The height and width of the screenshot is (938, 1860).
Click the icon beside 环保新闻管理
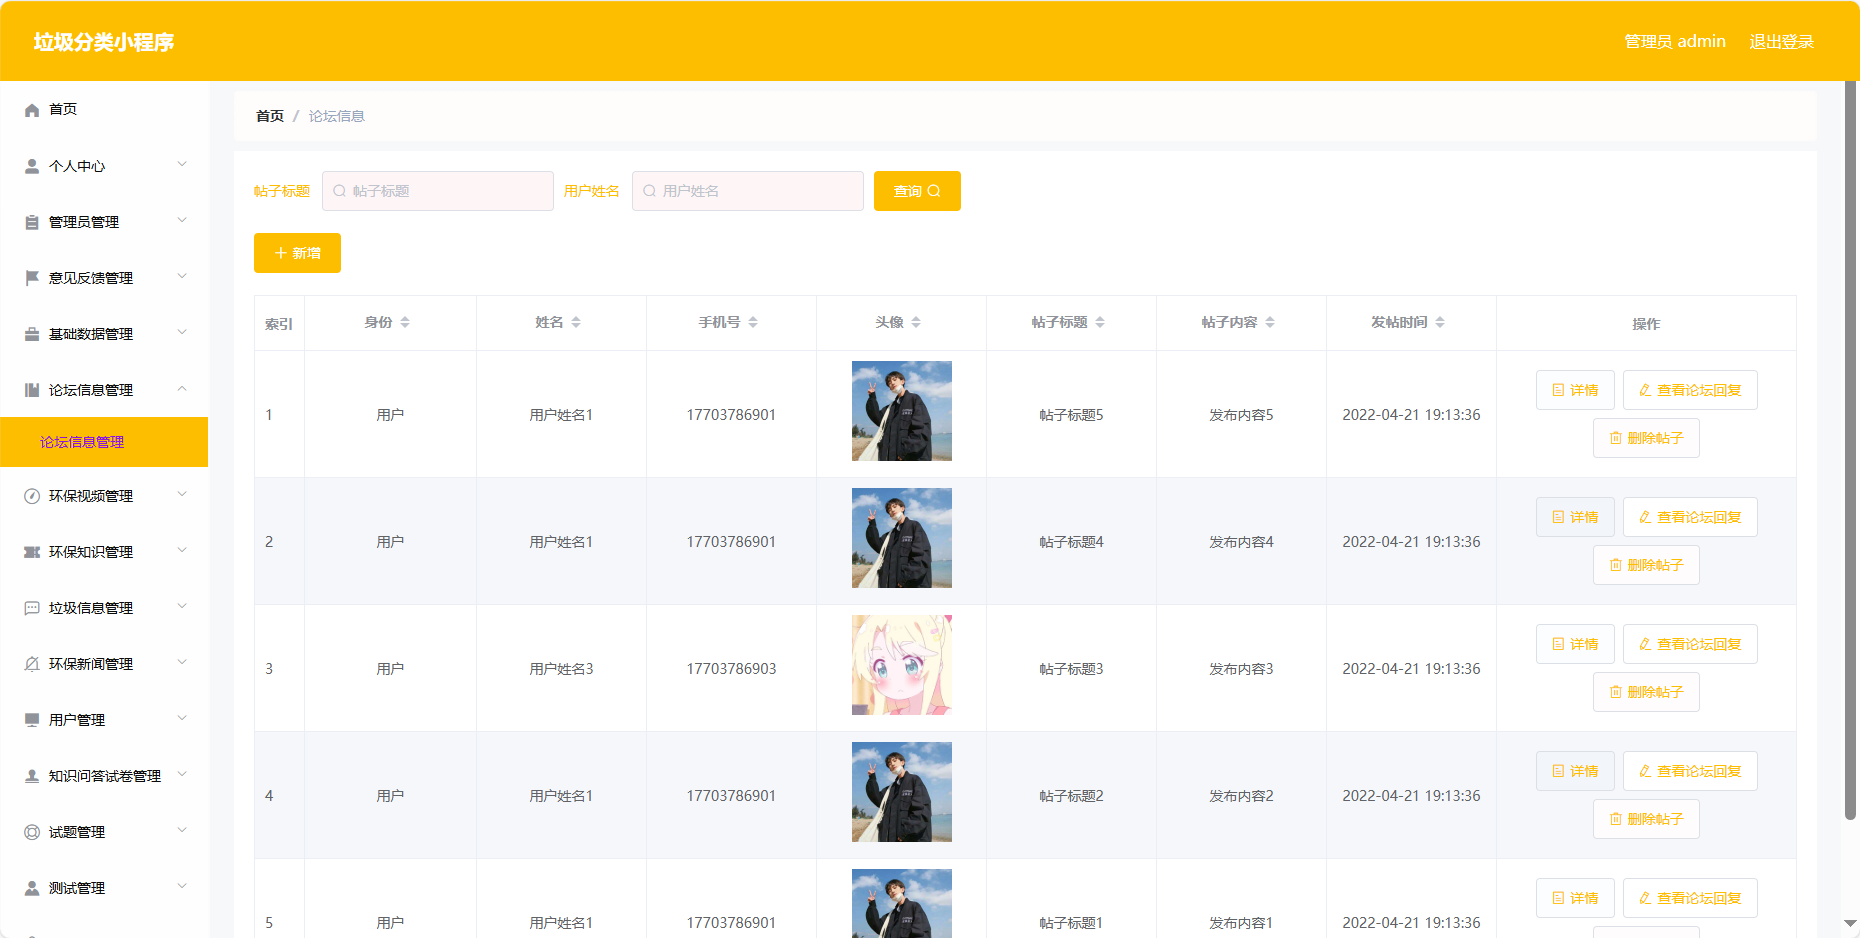point(32,664)
